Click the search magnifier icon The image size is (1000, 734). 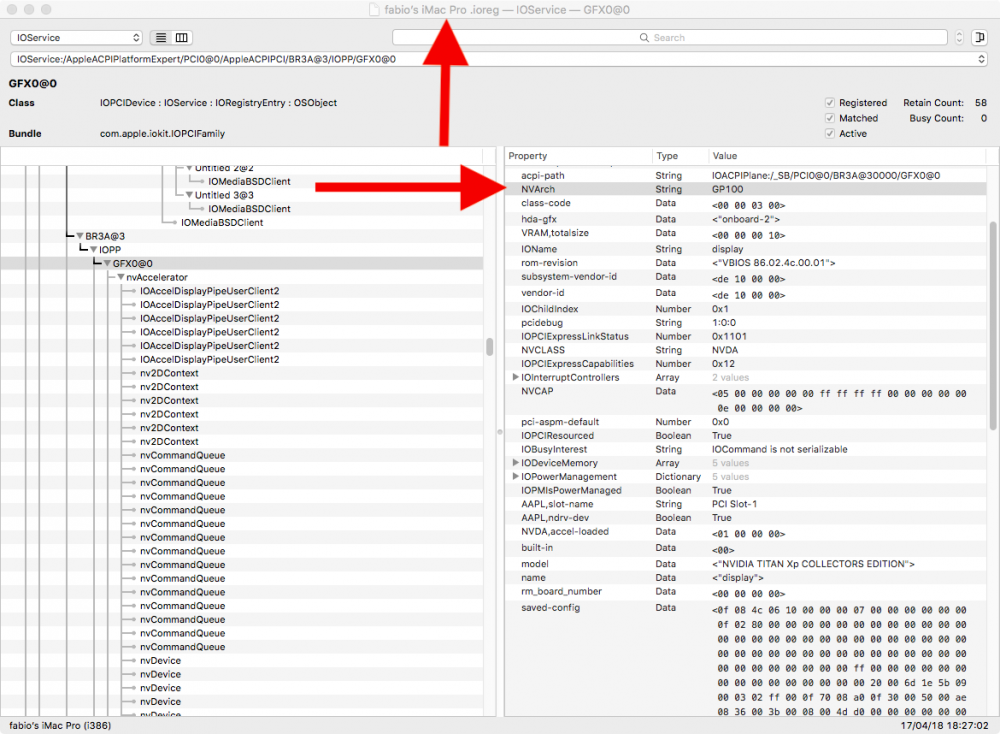(644, 38)
